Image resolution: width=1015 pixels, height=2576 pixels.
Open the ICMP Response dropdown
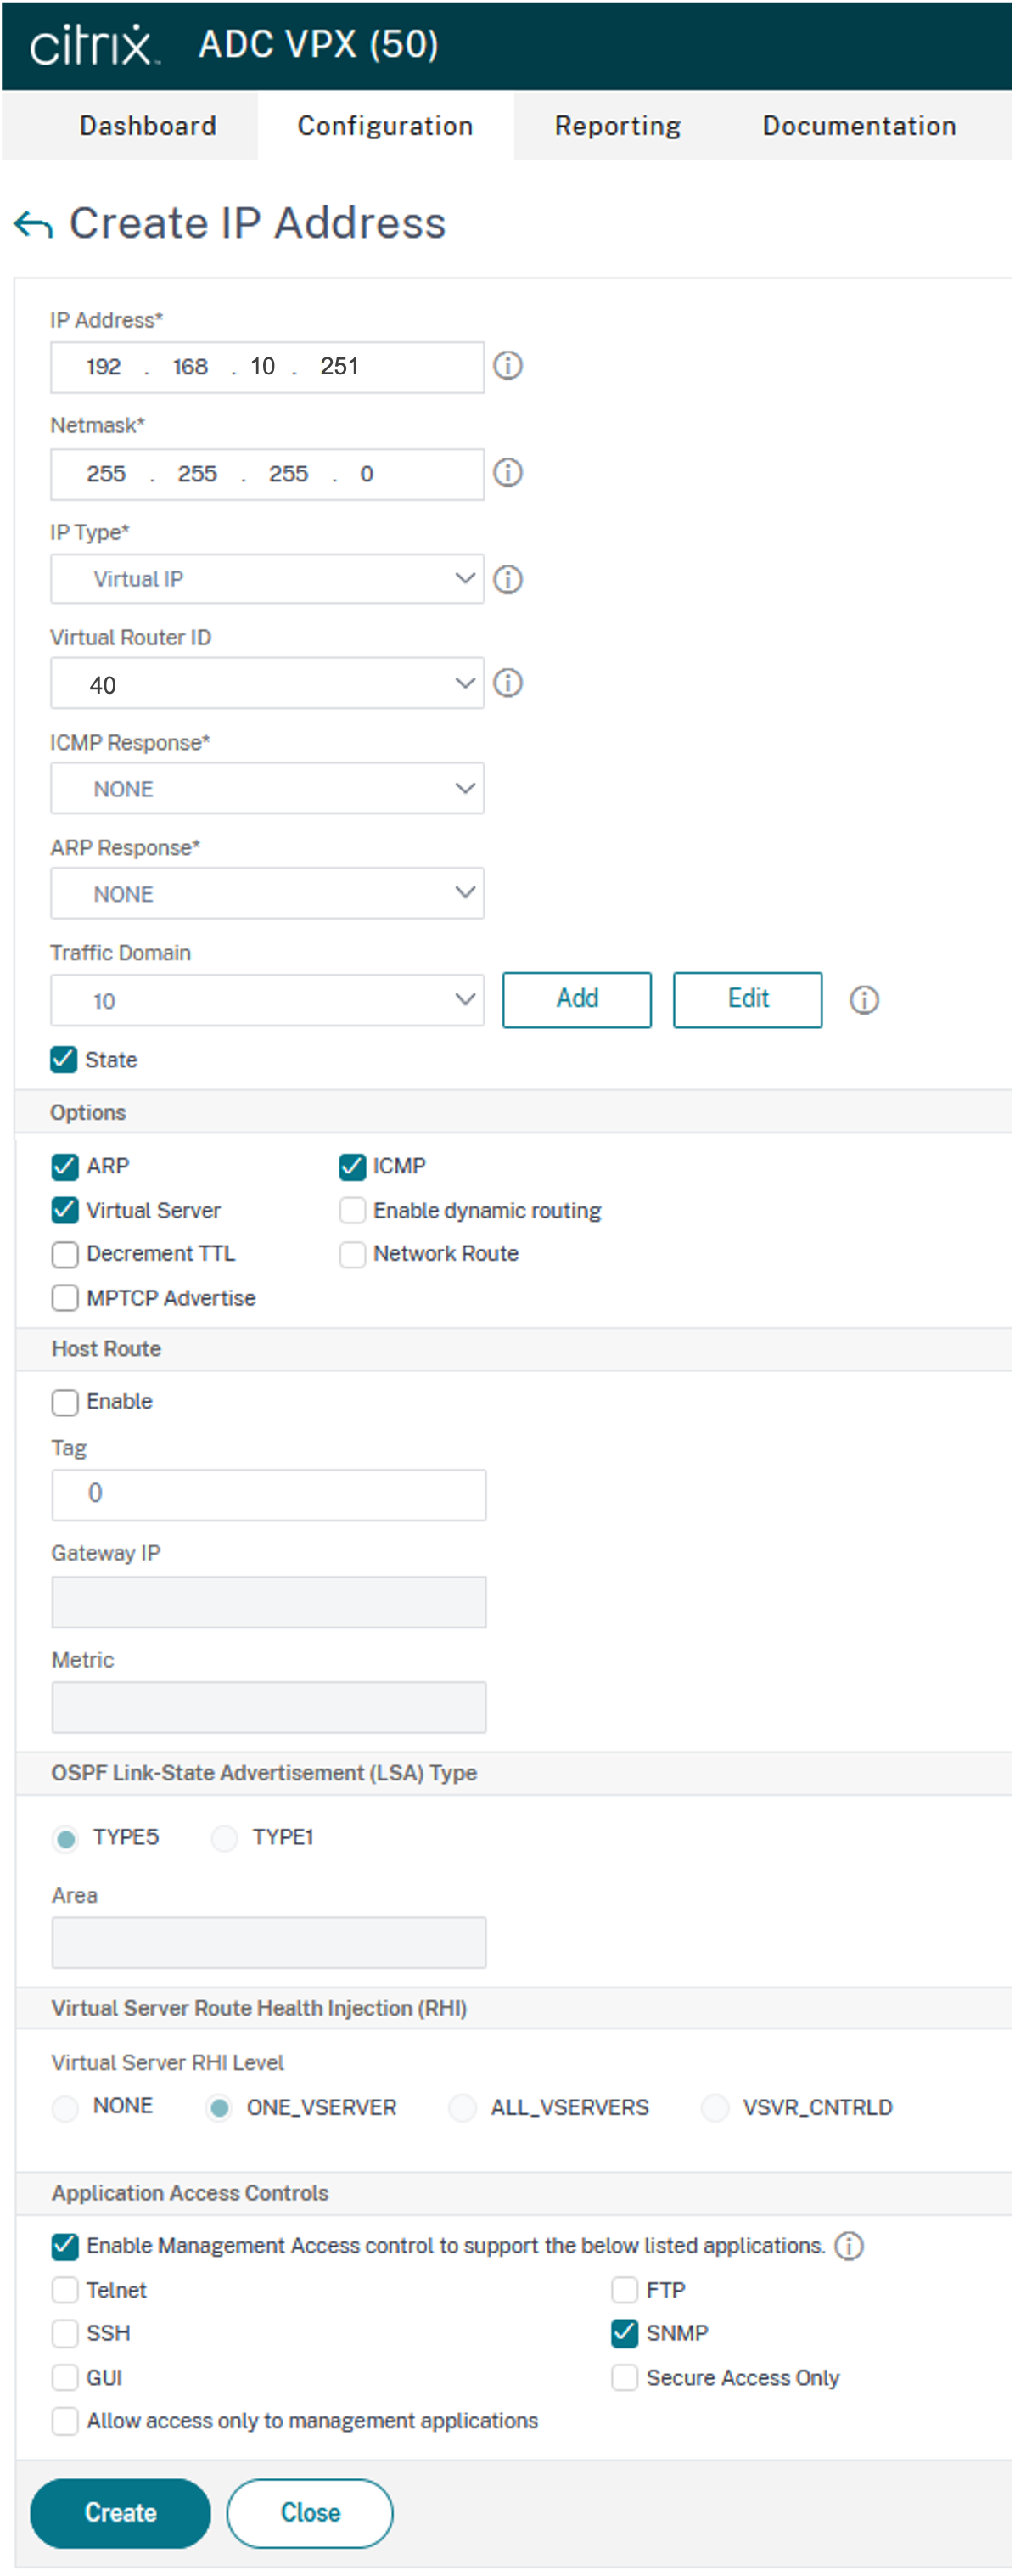267,789
